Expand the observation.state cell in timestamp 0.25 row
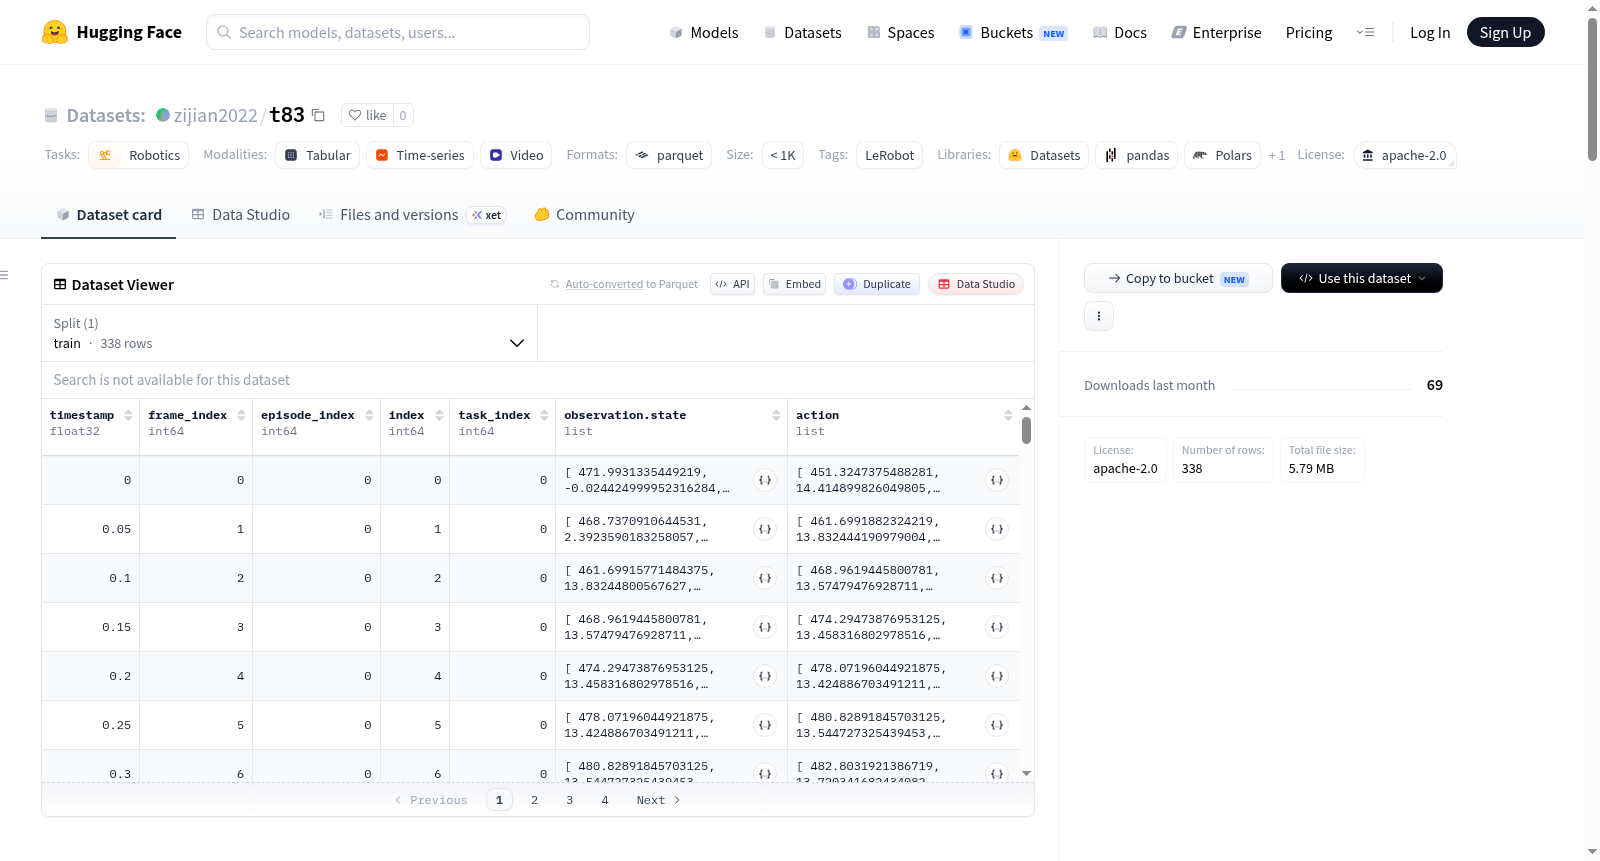The height and width of the screenshot is (861, 1600). click(765, 725)
